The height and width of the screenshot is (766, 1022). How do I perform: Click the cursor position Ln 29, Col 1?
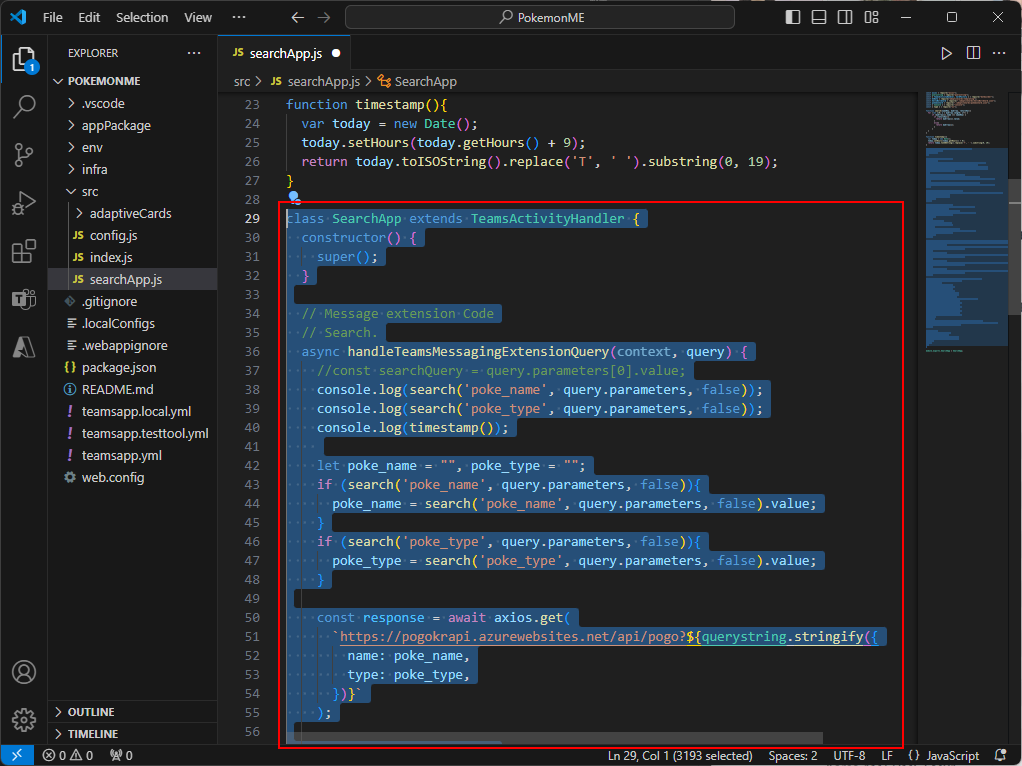(x=680, y=756)
